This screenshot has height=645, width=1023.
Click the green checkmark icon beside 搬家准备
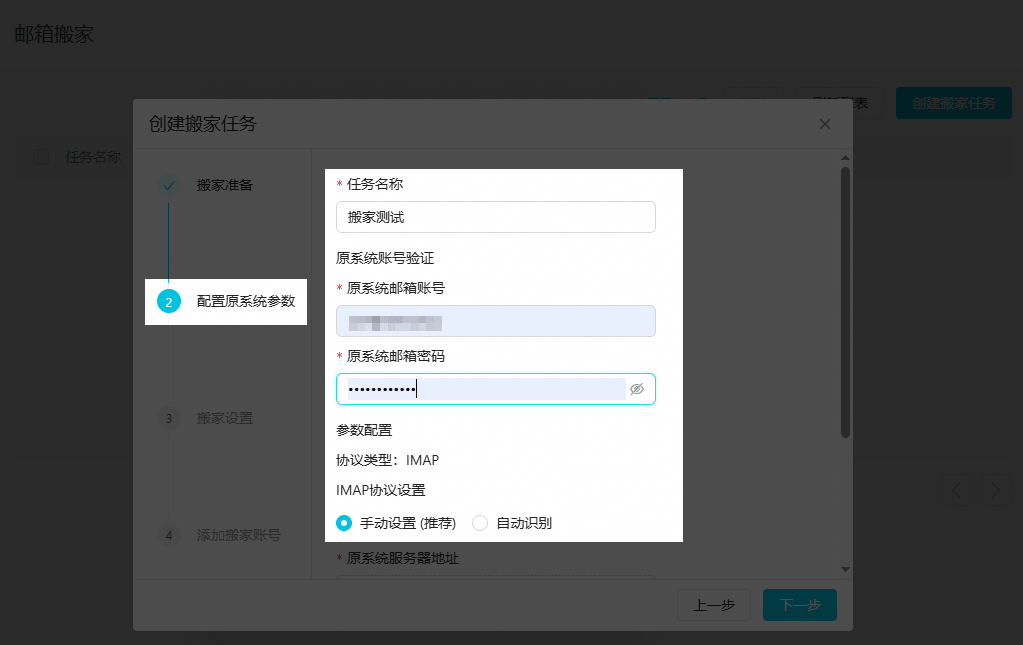(x=168, y=184)
